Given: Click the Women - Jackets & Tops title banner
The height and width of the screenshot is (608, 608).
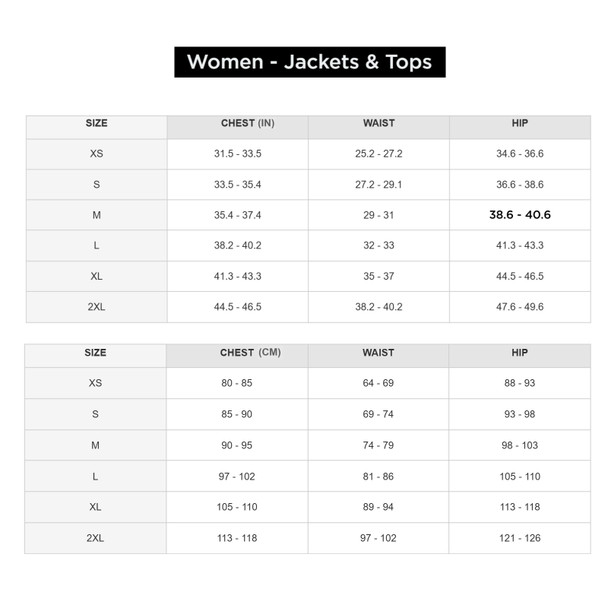Looking at the screenshot, I should [x=309, y=62].
